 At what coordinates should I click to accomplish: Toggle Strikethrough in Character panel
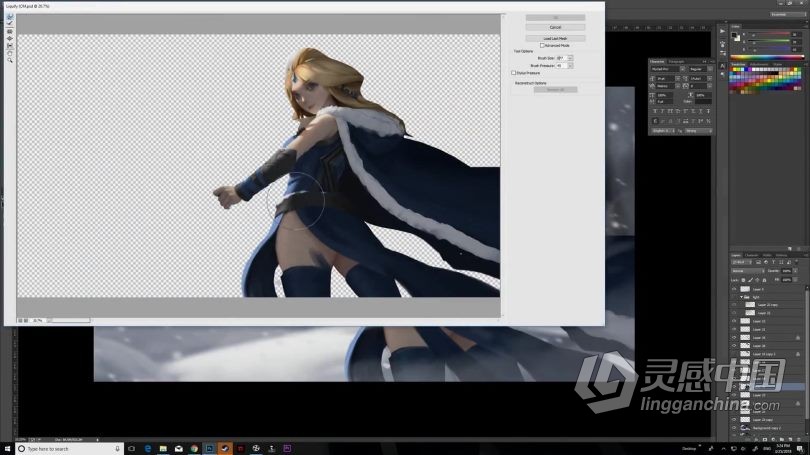pos(708,111)
